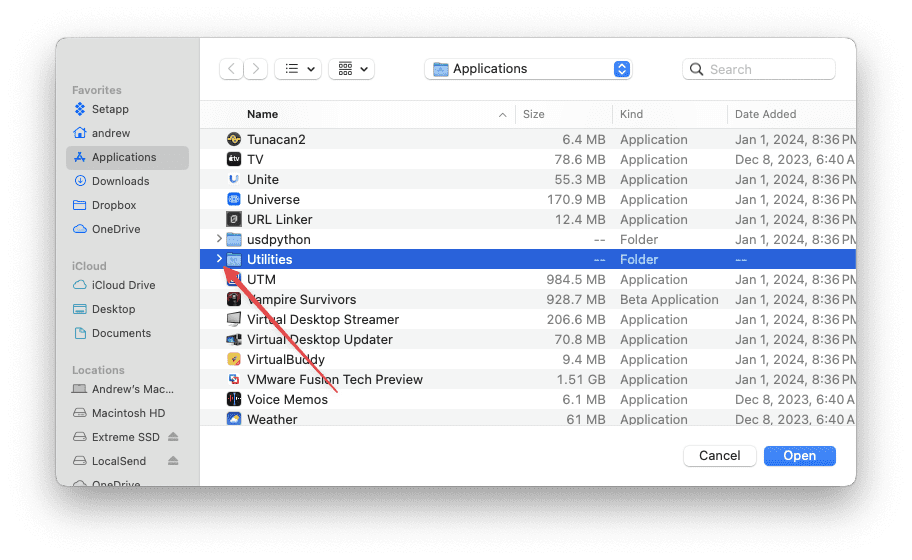912x560 pixels.
Task: Click the TV app icon
Action: tap(234, 159)
